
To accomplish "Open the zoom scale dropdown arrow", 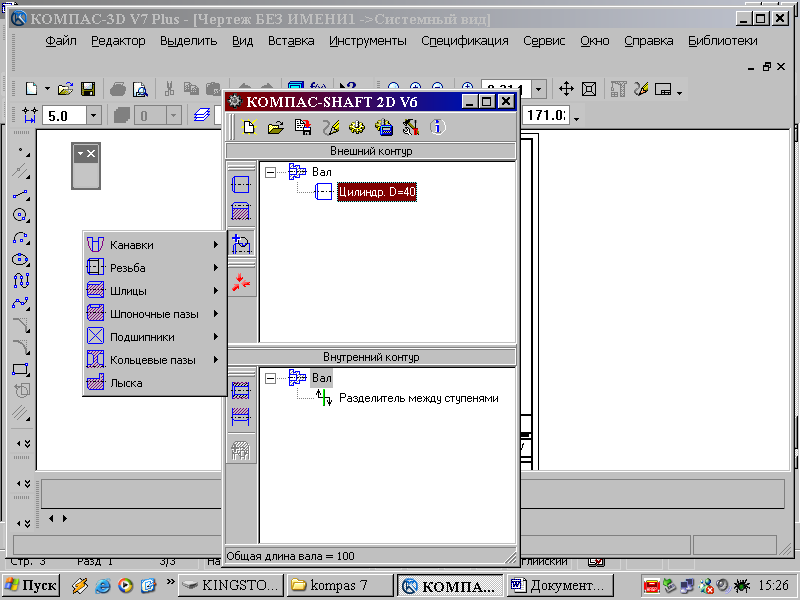I will click(539, 89).
